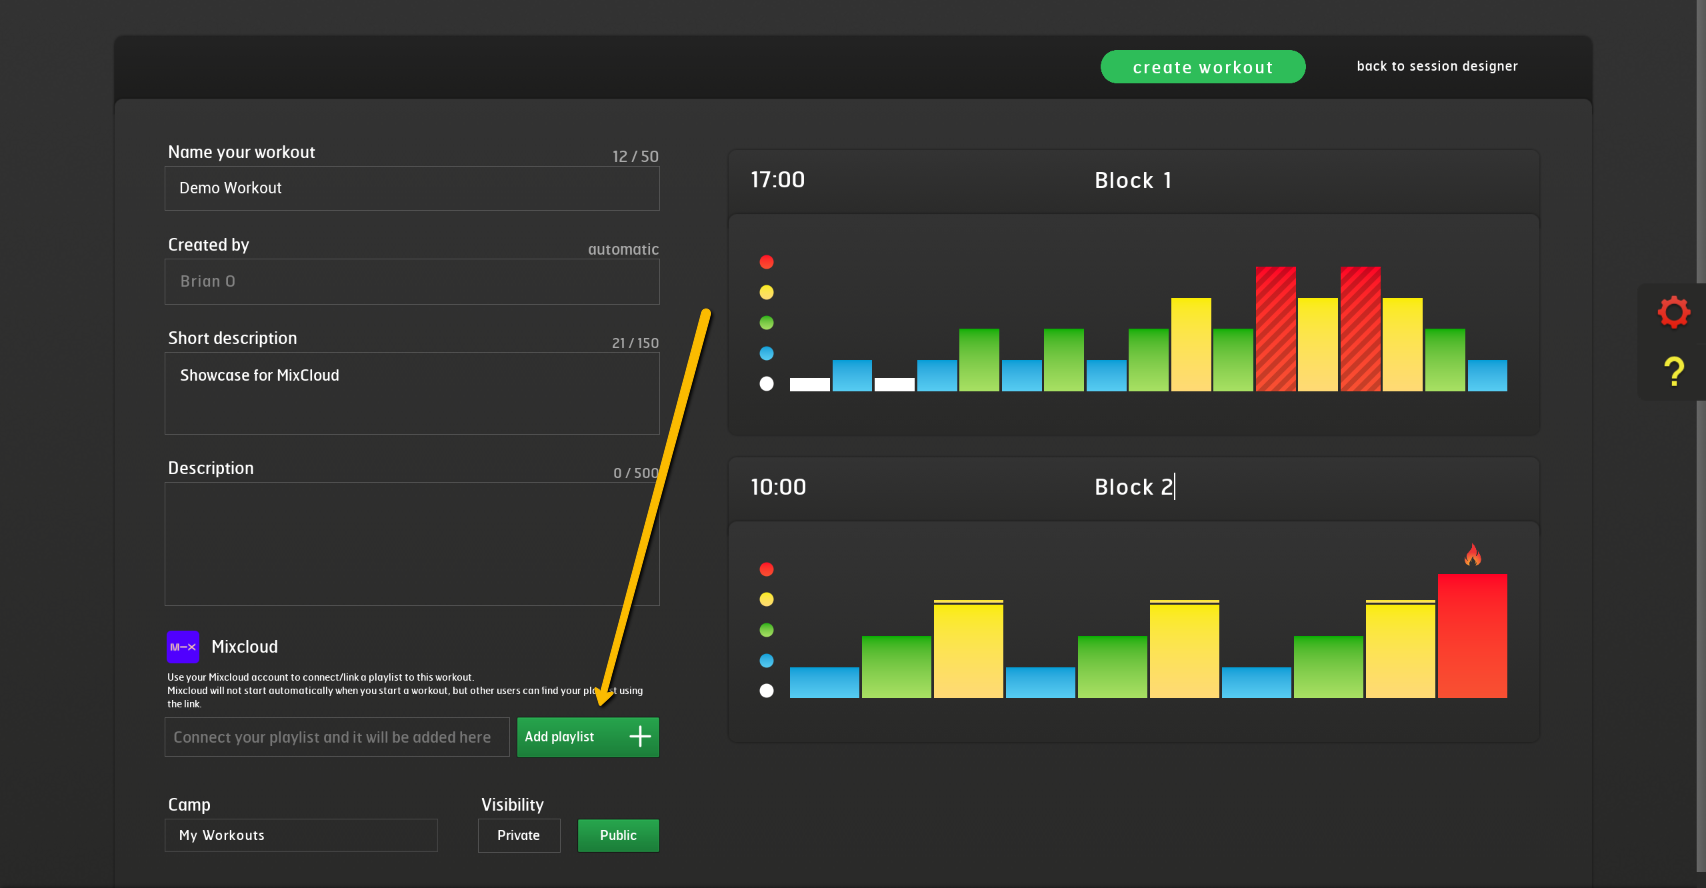Click the red intensity dot in Block 1
Image resolution: width=1706 pixels, height=888 pixels.
pos(767,262)
